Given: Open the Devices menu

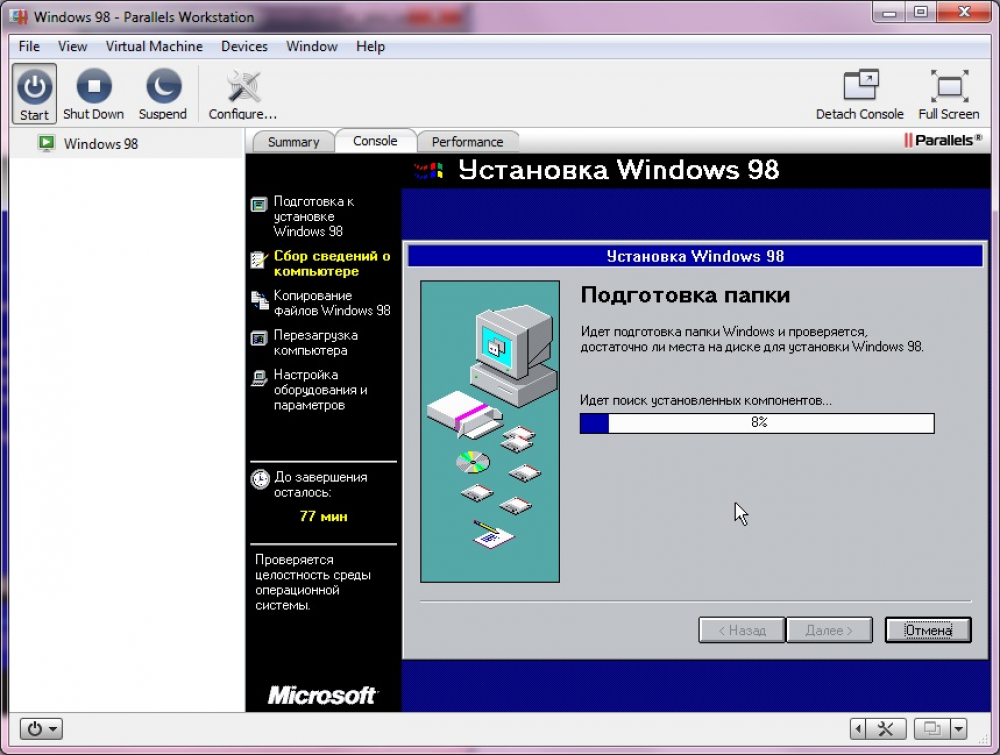Looking at the screenshot, I should click(244, 47).
